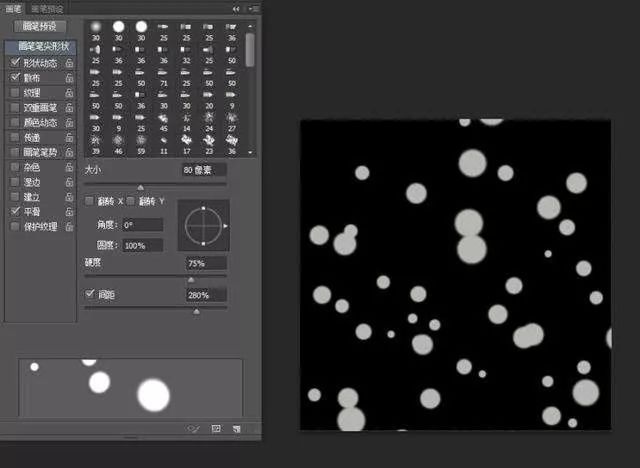640x468 pixels.
Task: Enable the 纹理 checkbox
Action: tap(15, 93)
